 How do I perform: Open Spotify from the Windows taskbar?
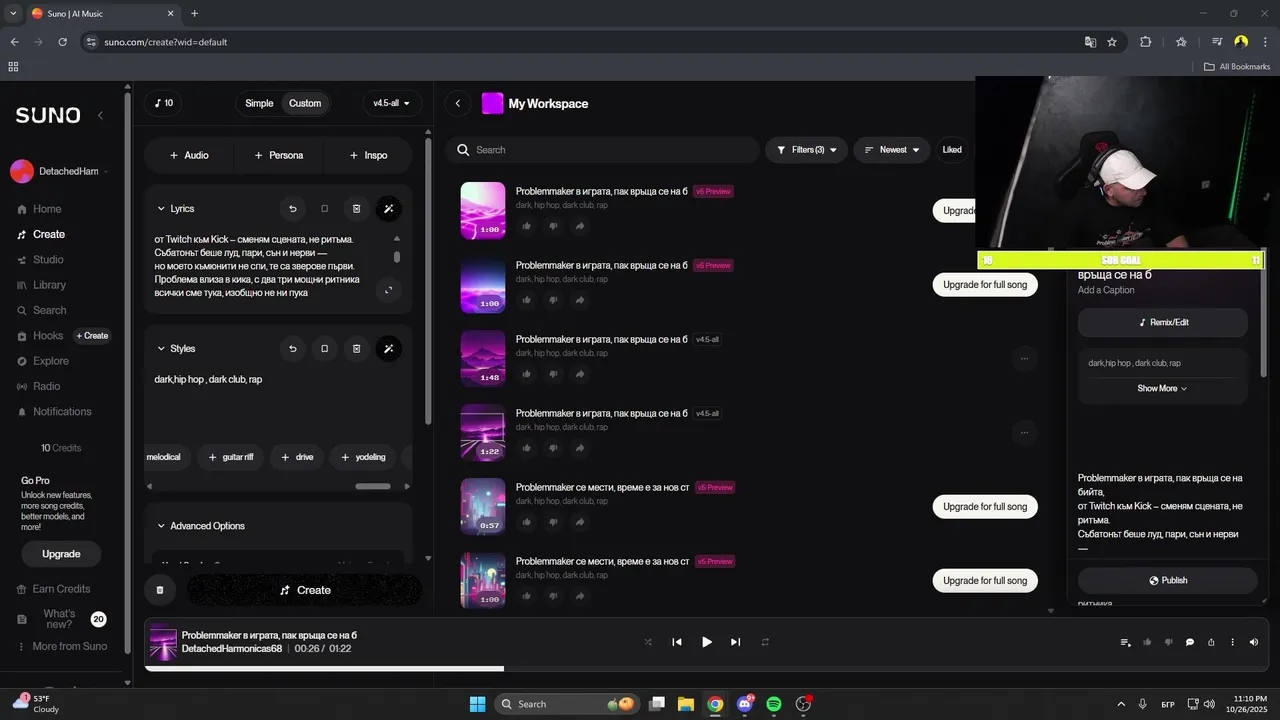click(774, 704)
